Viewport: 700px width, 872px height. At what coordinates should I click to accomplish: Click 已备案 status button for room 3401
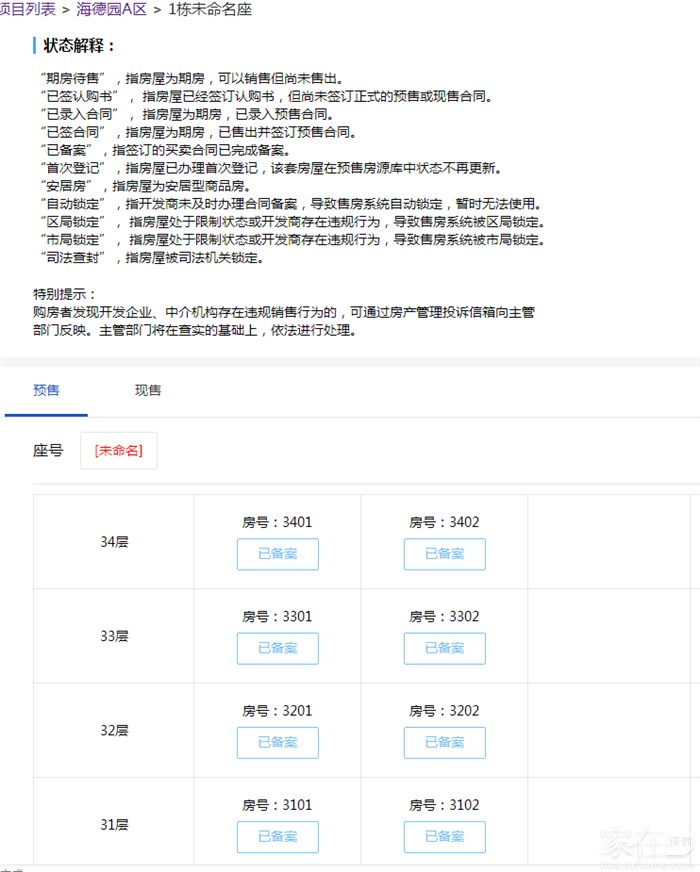coord(277,554)
